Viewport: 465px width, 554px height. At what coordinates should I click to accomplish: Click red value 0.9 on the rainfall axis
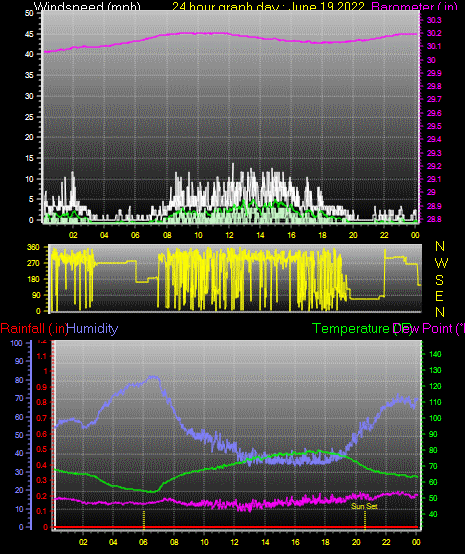click(x=42, y=387)
